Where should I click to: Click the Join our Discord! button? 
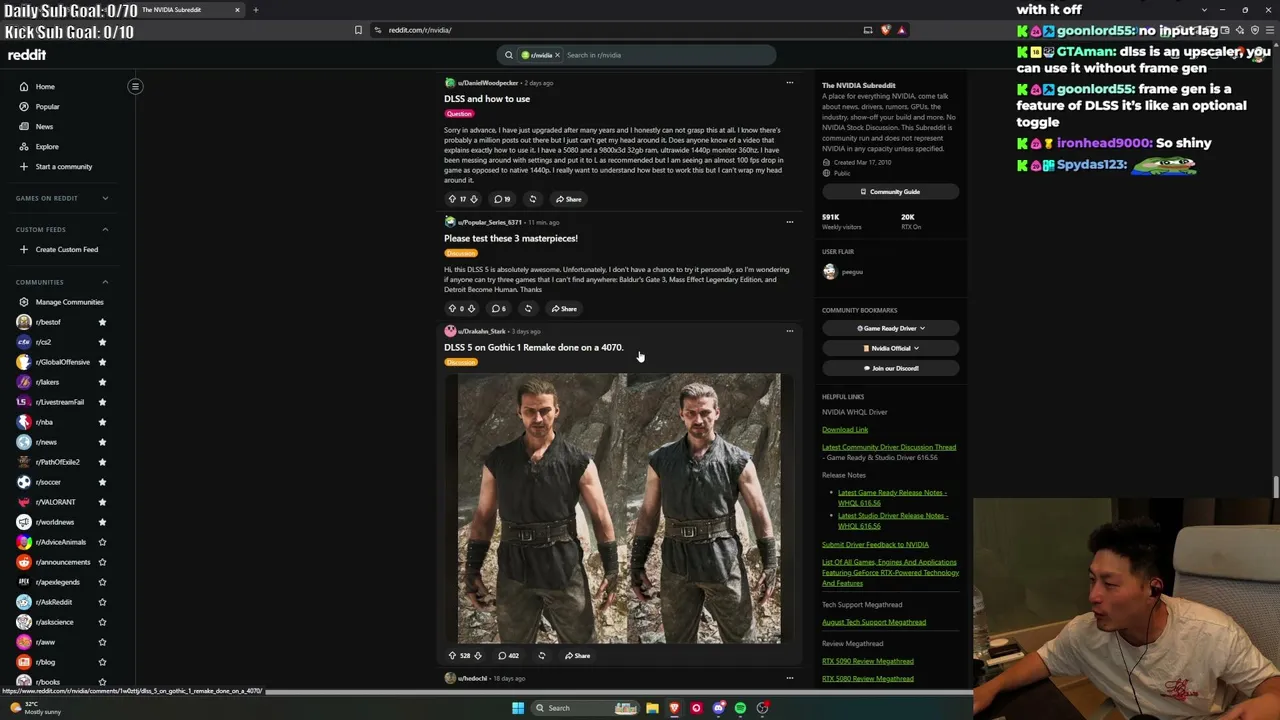tap(890, 368)
